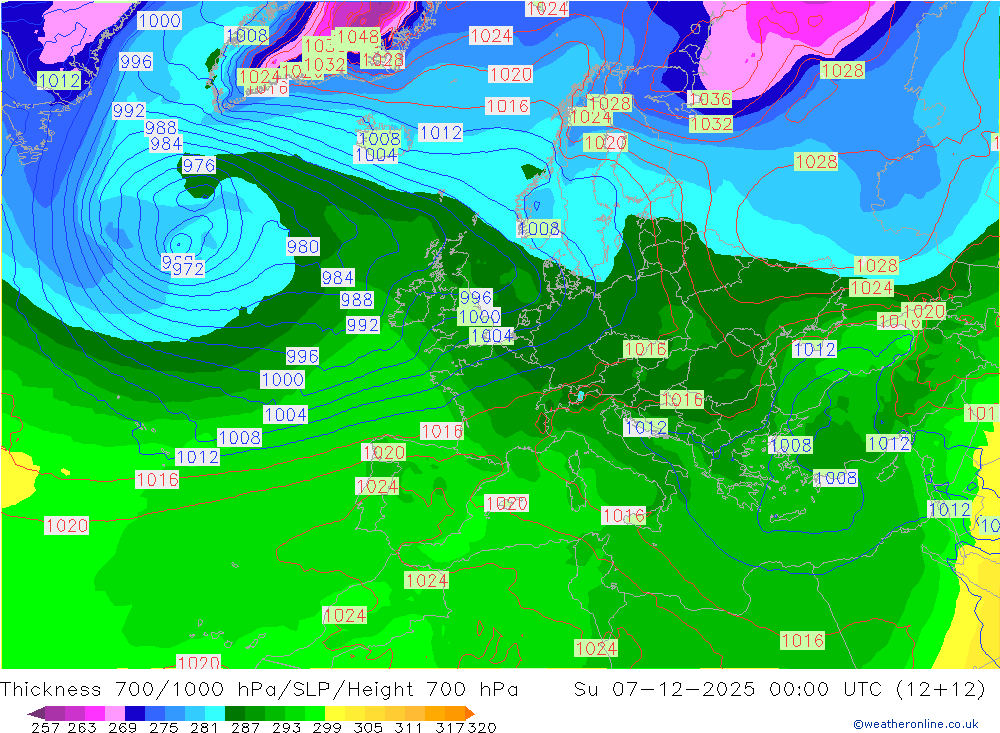Select the chart title 'Thickness 700/1000 hPa/SLP/Height 700 hPa'
This screenshot has width=1000, height=733.
[259, 690]
